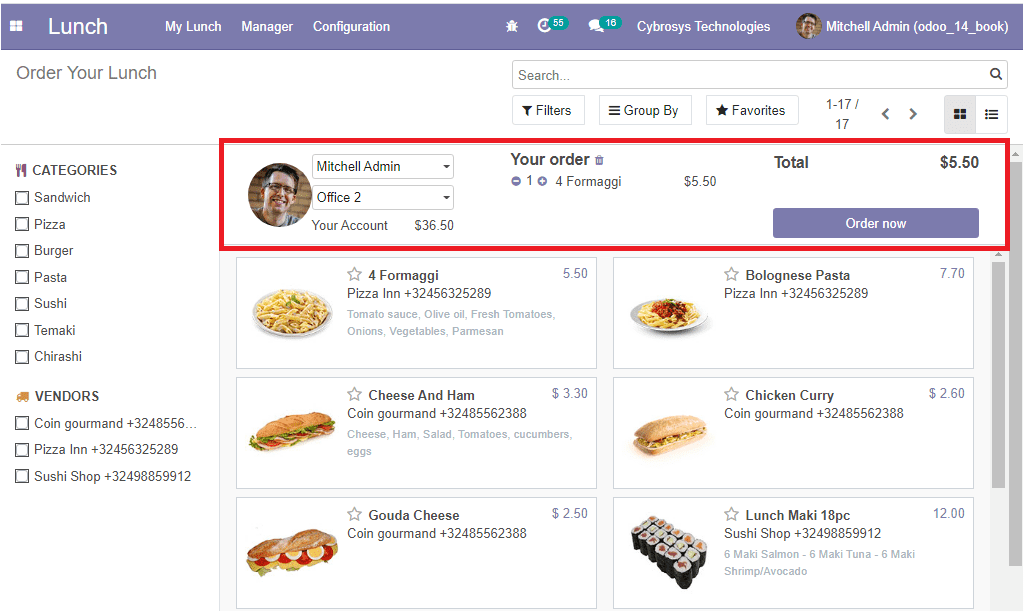Decrease 4 Formaggi quantity minus icon

[516, 181]
